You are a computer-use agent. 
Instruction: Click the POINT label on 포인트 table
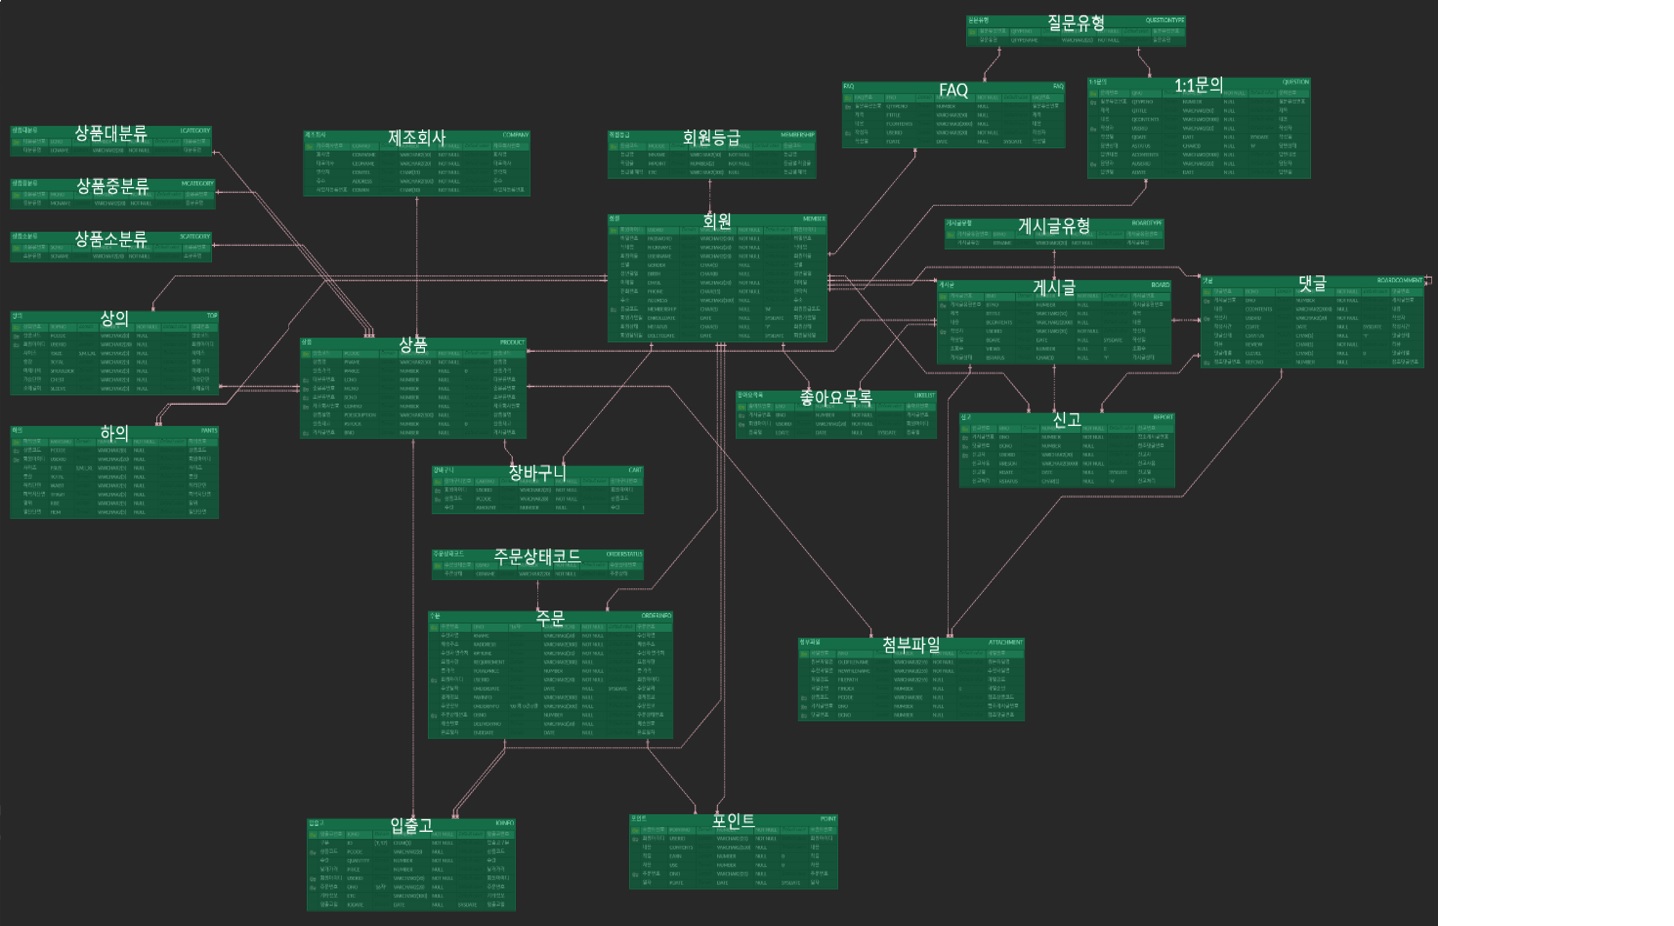828,818
